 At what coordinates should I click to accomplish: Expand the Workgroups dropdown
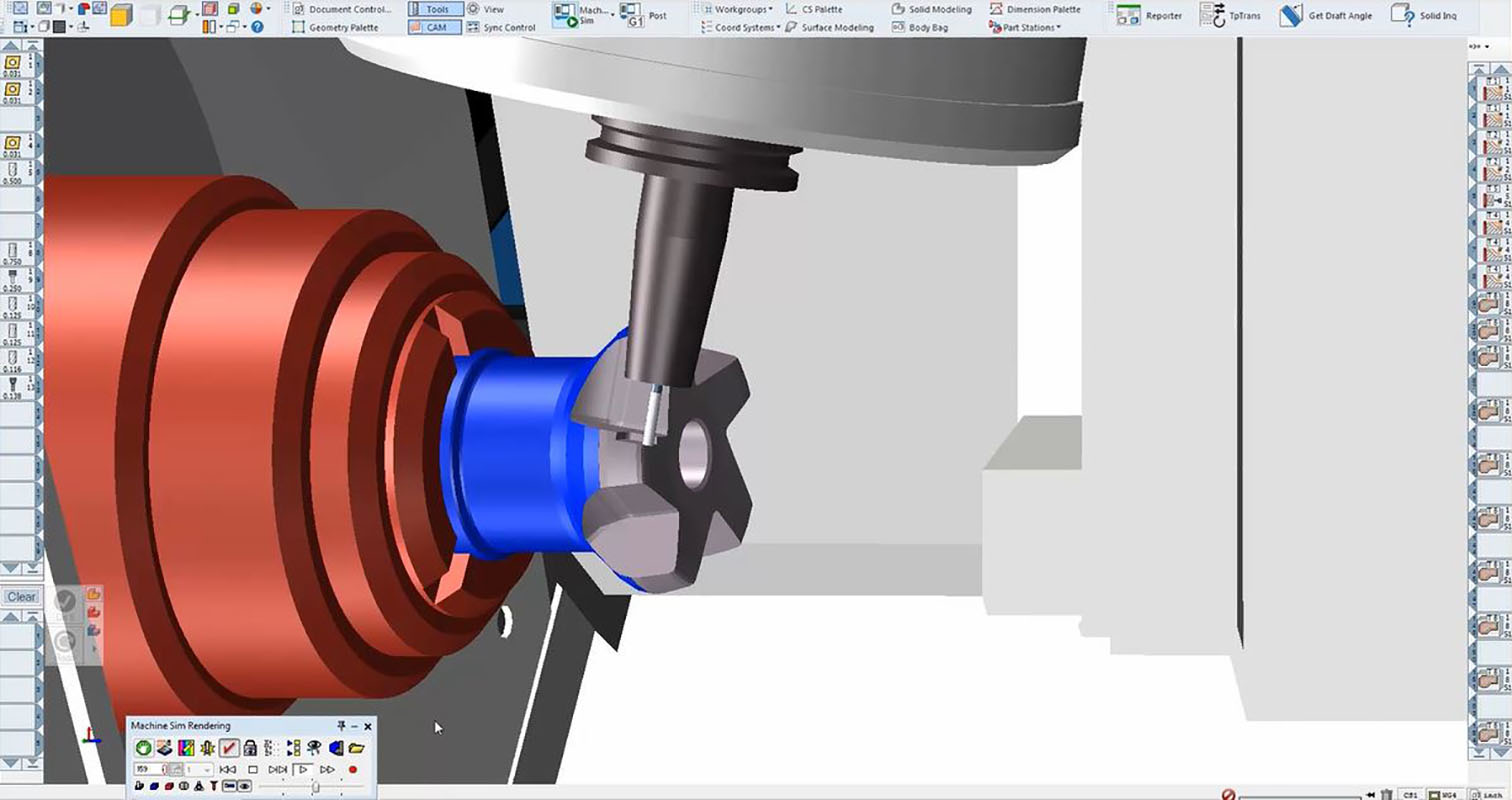coord(742,8)
